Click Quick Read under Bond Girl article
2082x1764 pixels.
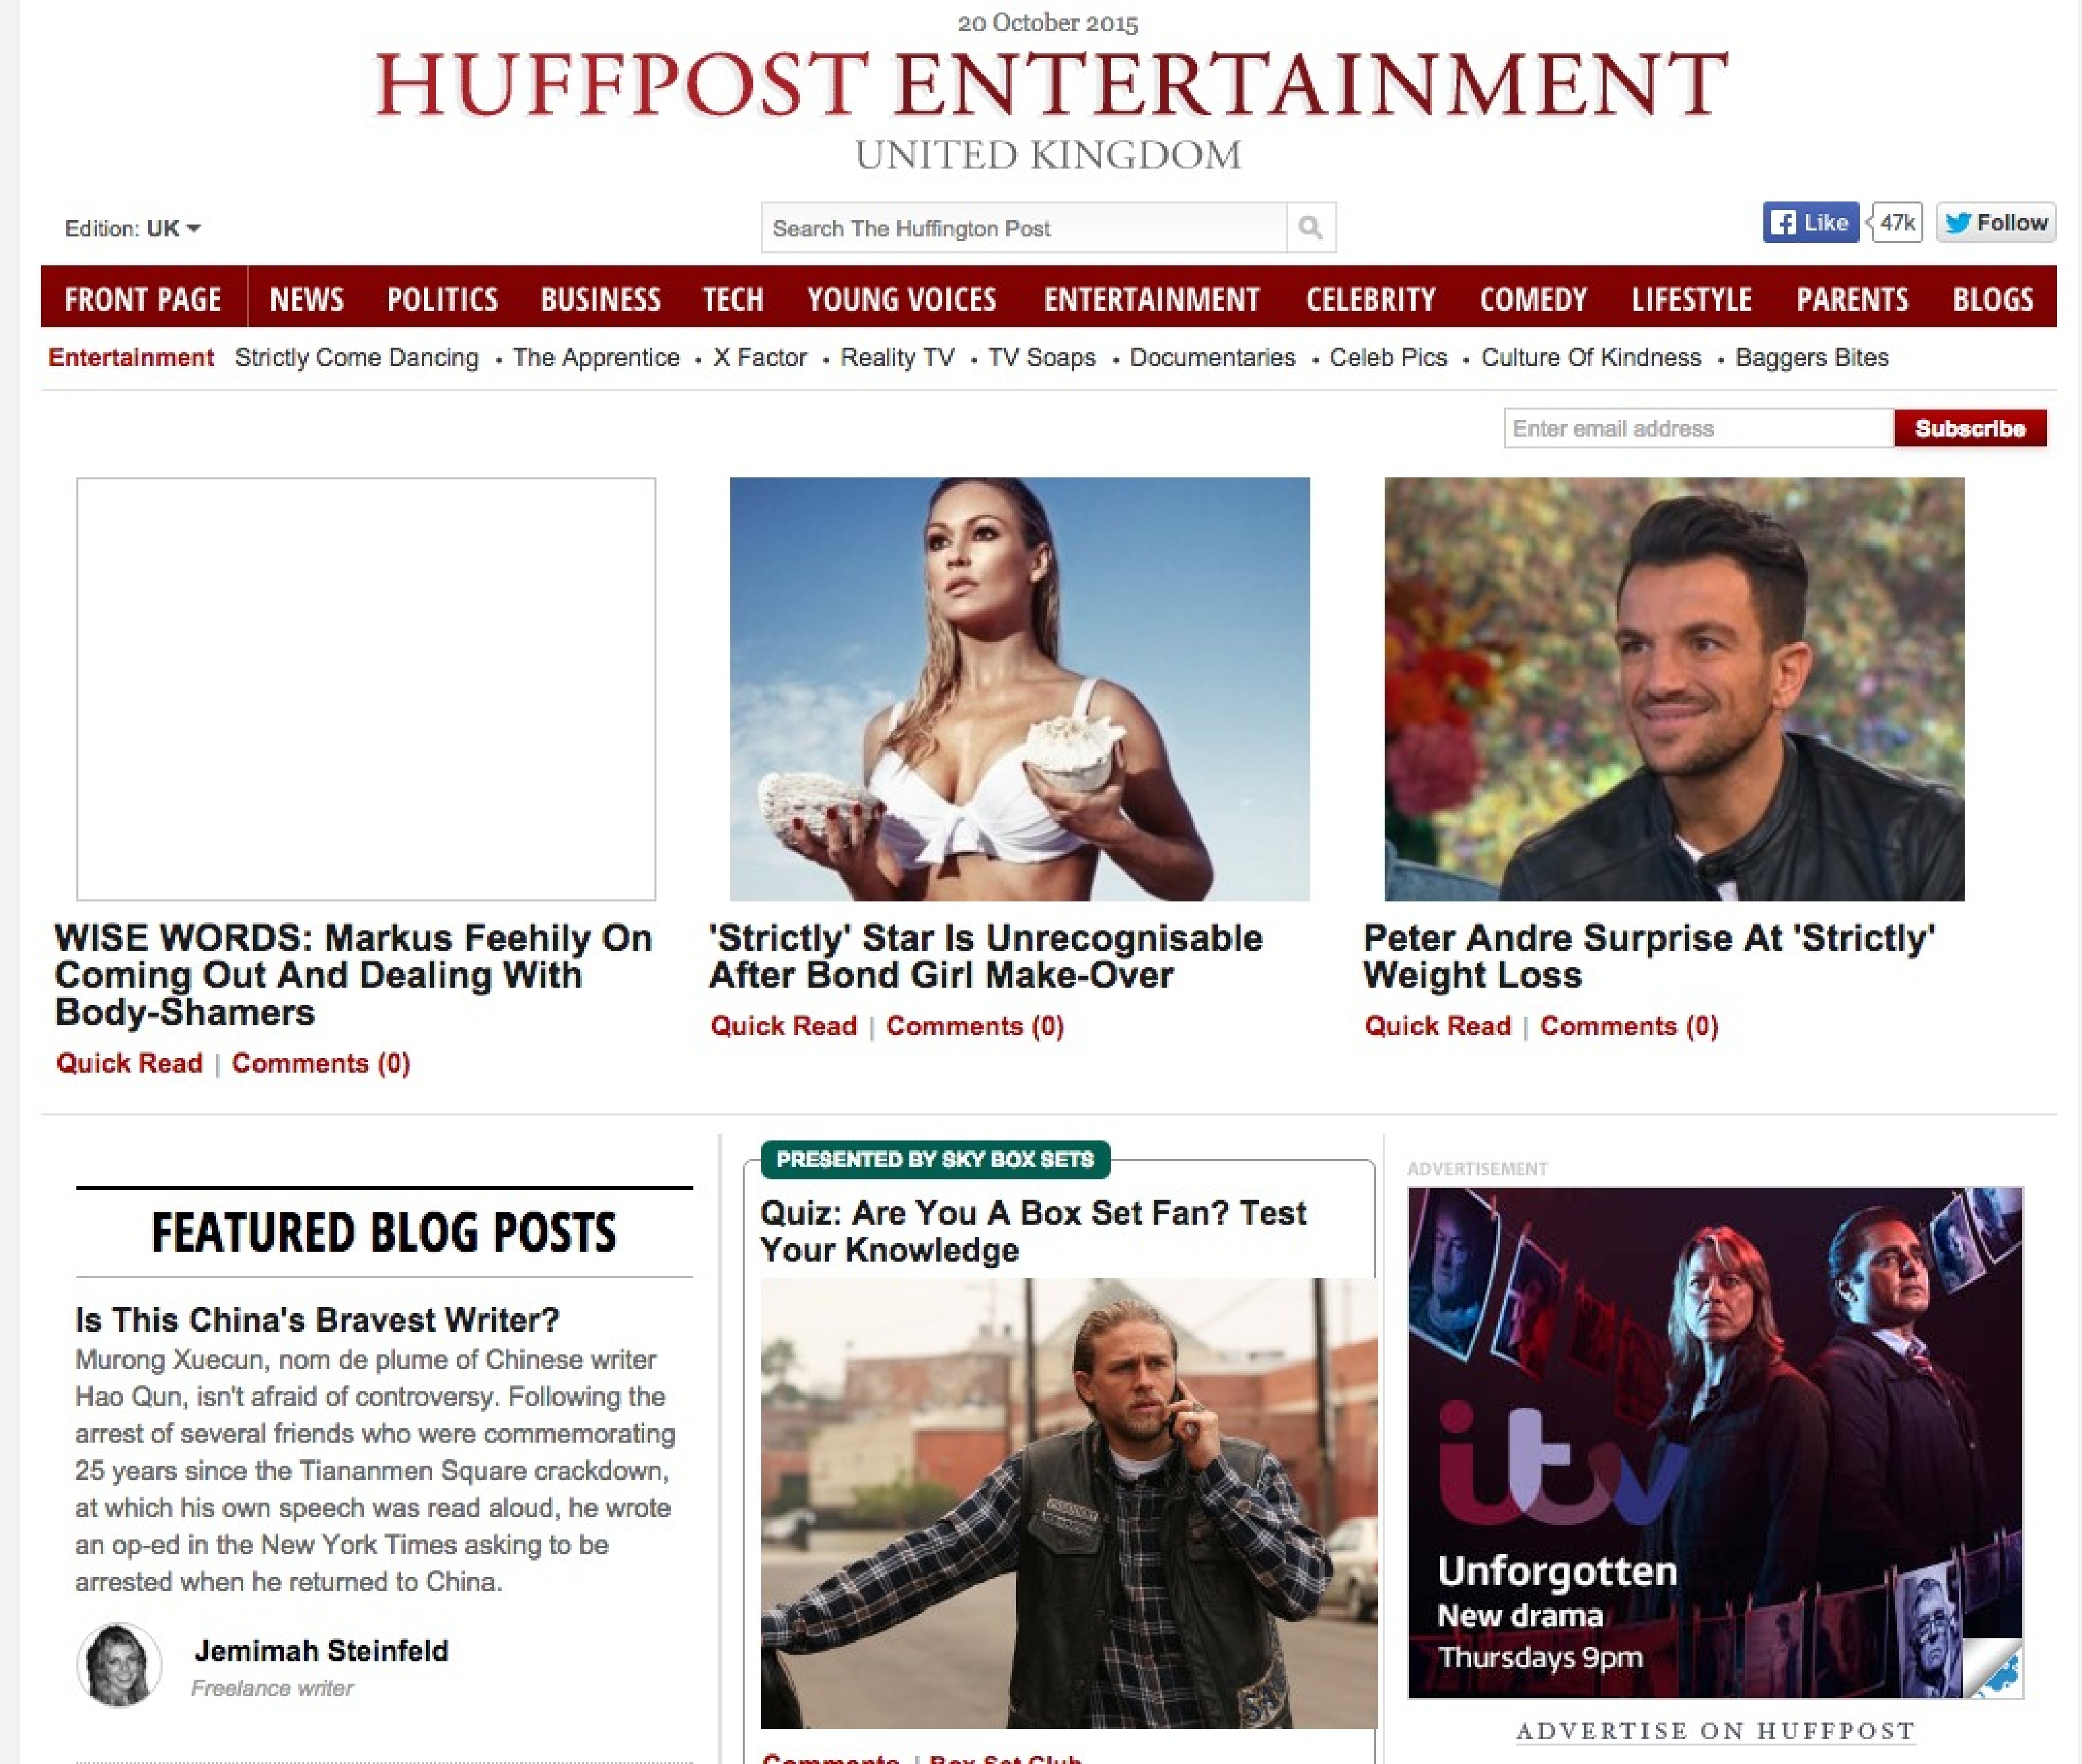[783, 1026]
